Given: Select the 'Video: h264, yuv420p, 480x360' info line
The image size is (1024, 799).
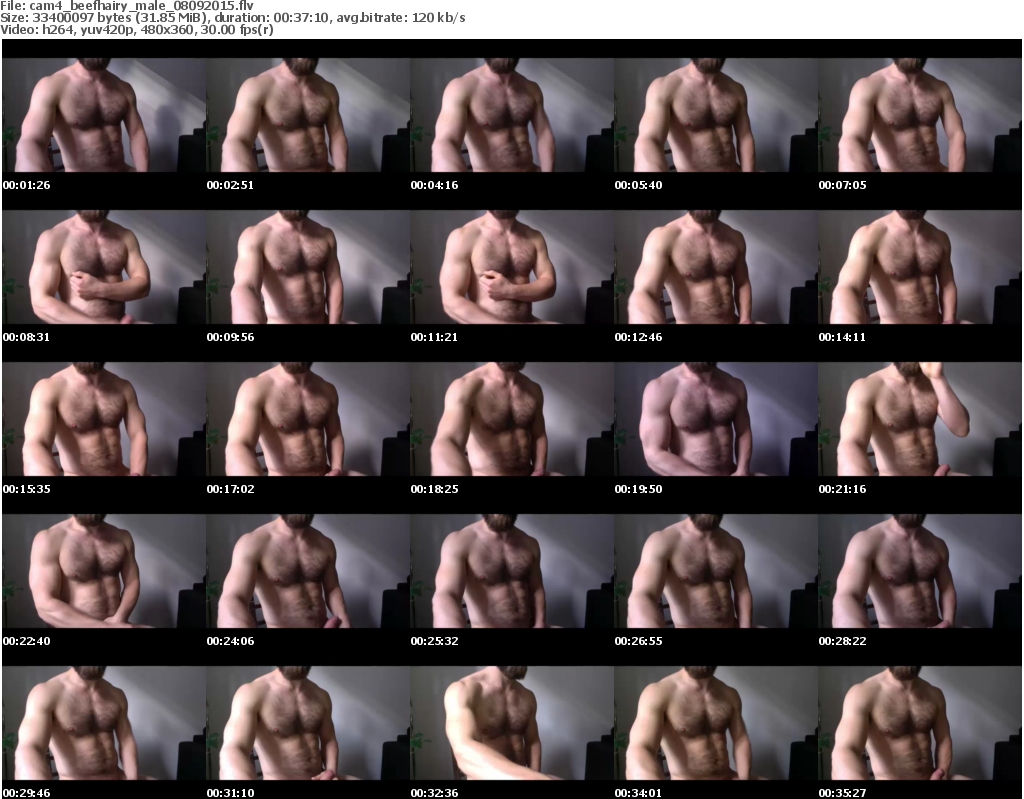Looking at the screenshot, I should pyautogui.click(x=137, y=29).
